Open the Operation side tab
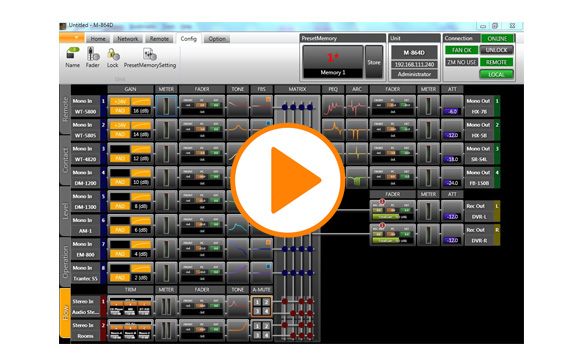Screen dimensions: 576x360 point(65,262)
